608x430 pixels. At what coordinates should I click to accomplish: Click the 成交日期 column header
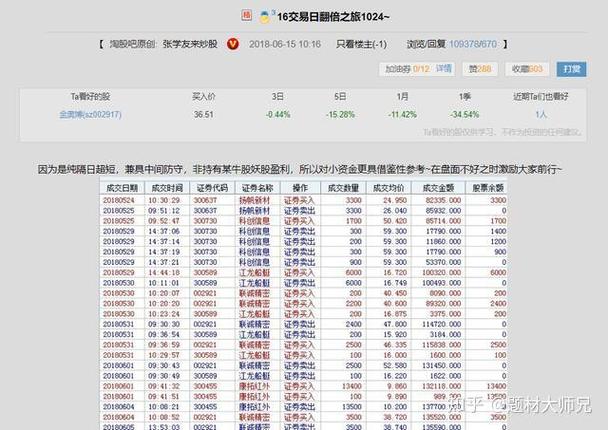tap(119, 188)
